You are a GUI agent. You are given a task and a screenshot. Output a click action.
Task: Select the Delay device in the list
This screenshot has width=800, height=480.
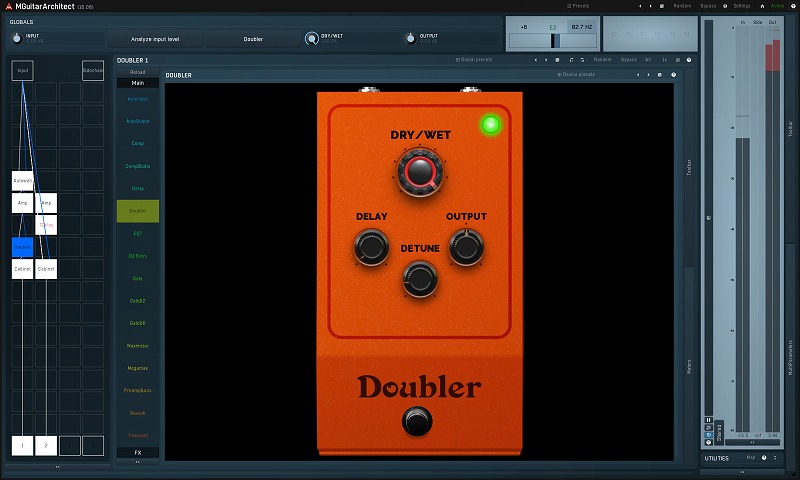[x=137, y=188]
